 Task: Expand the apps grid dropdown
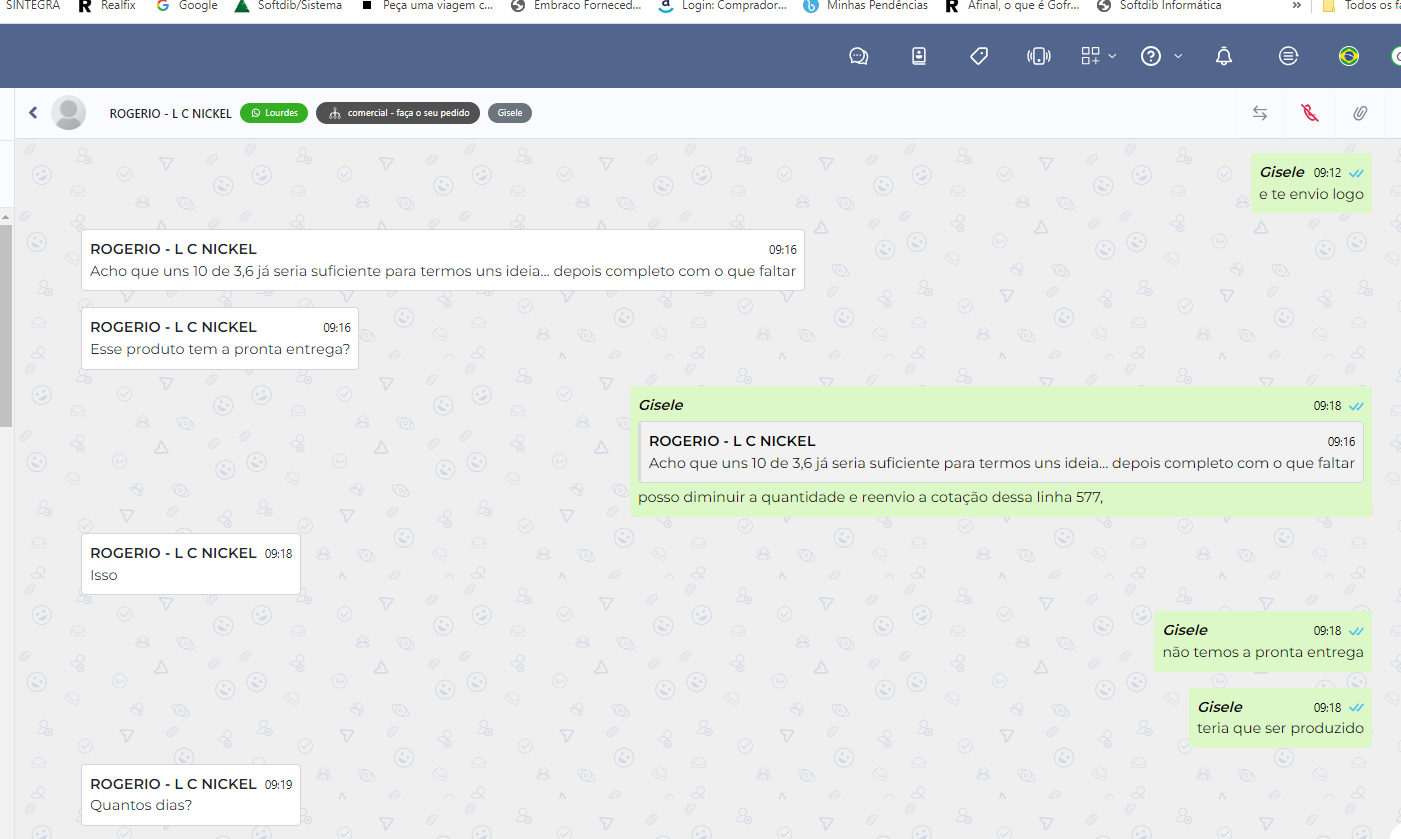(1098, 56)
